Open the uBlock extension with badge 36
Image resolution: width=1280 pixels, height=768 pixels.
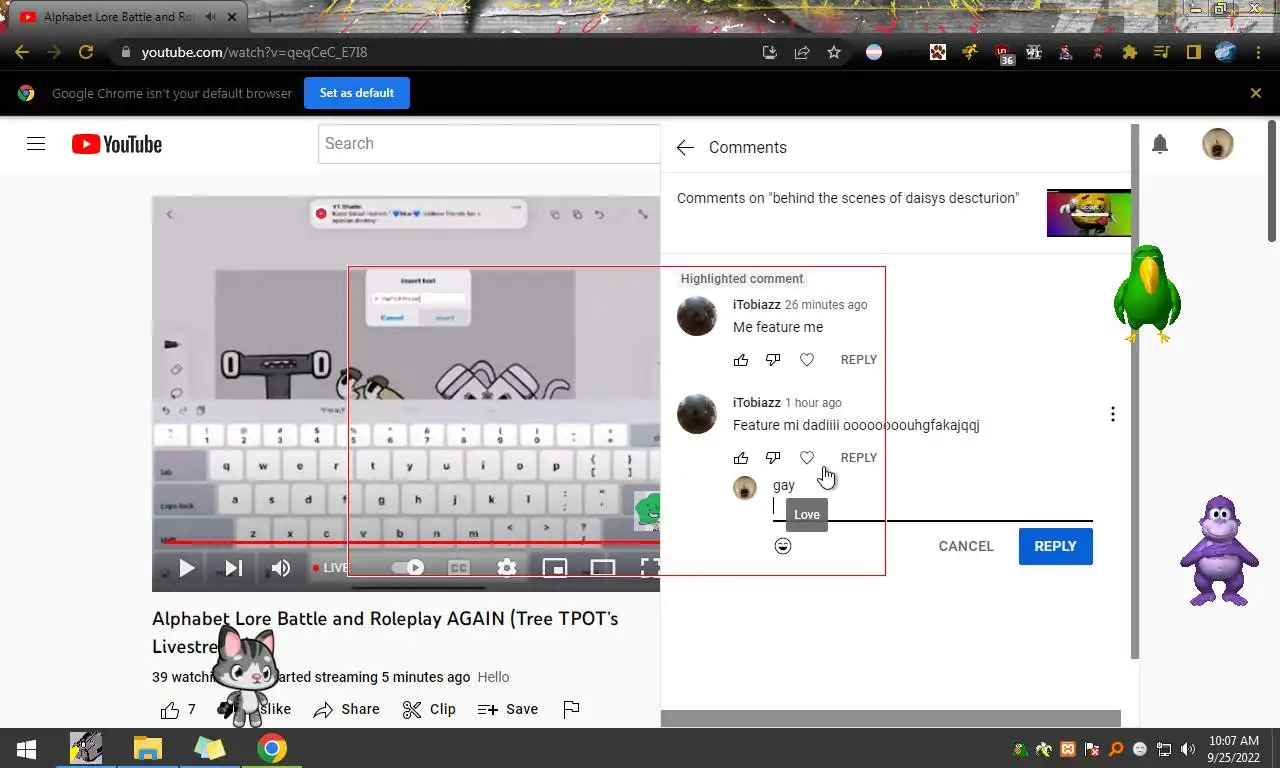(x=1003, y=53)
